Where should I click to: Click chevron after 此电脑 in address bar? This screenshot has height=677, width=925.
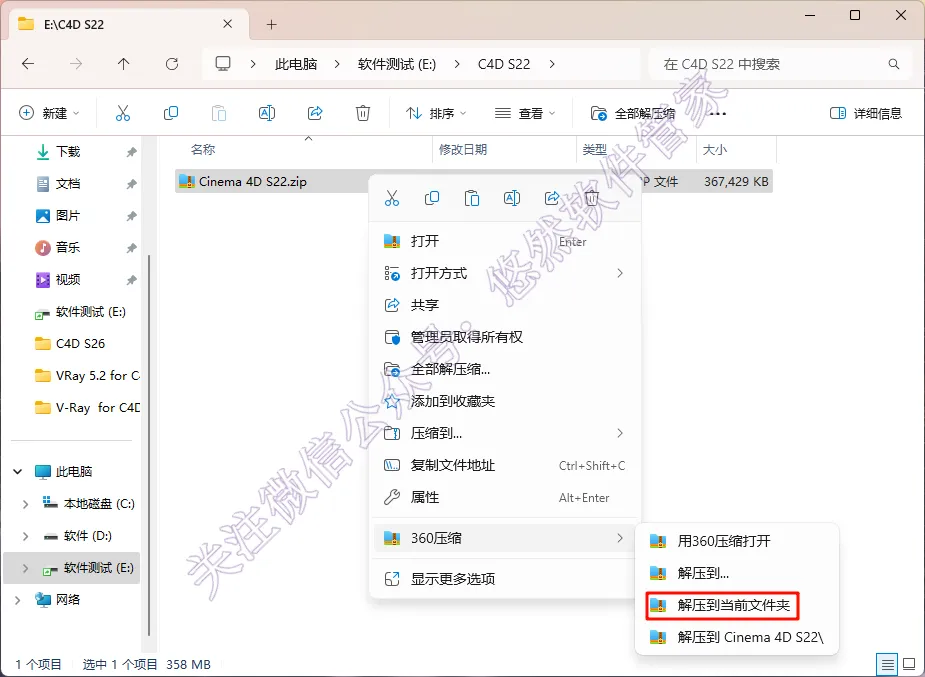click(337, 64)
